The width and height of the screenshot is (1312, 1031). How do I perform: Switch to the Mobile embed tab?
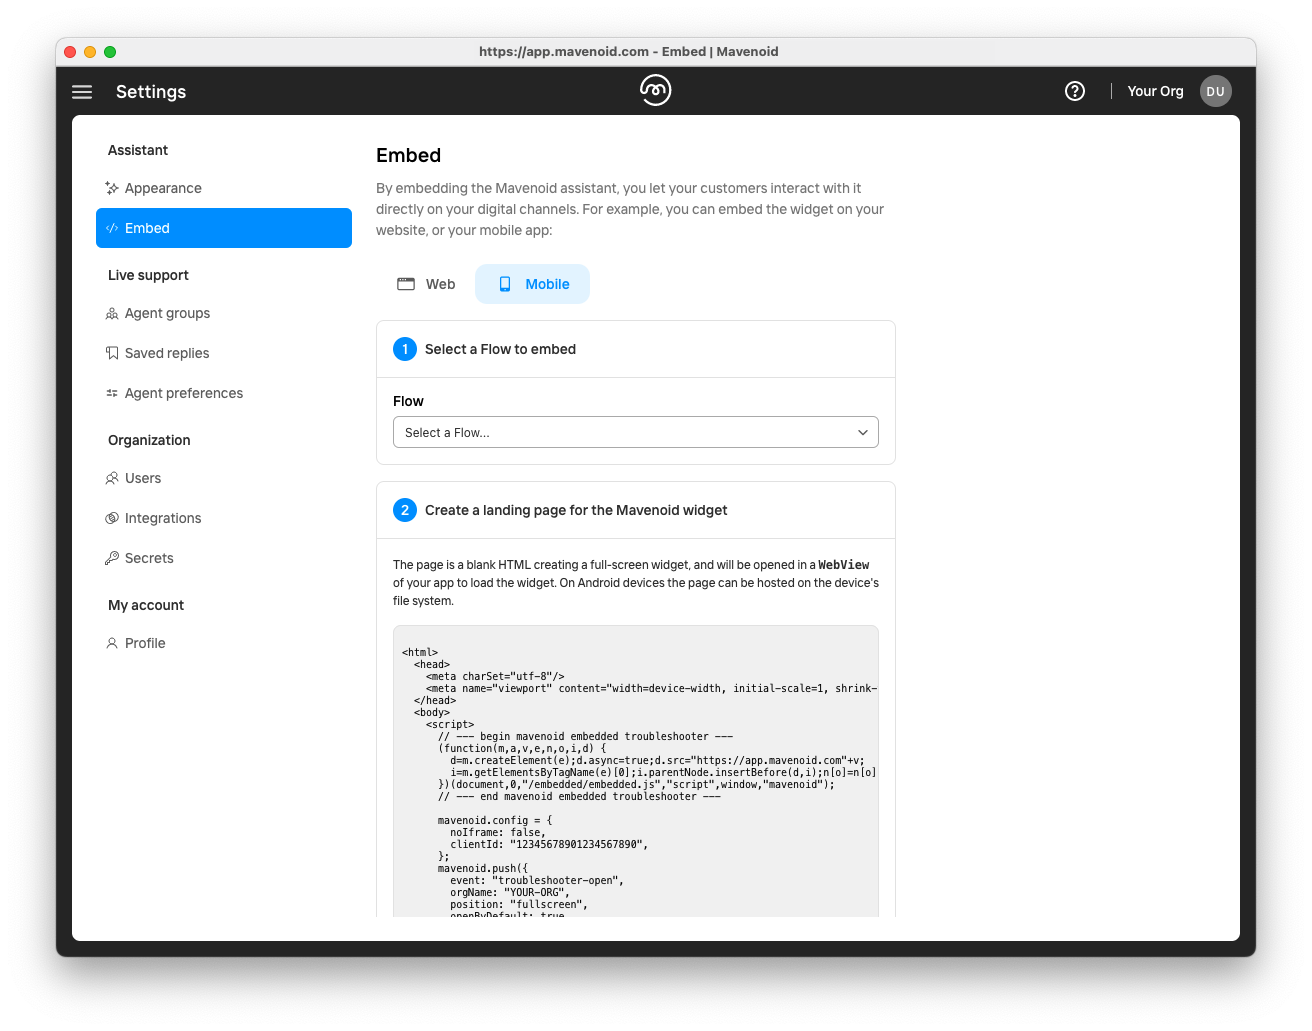point(533,284)
